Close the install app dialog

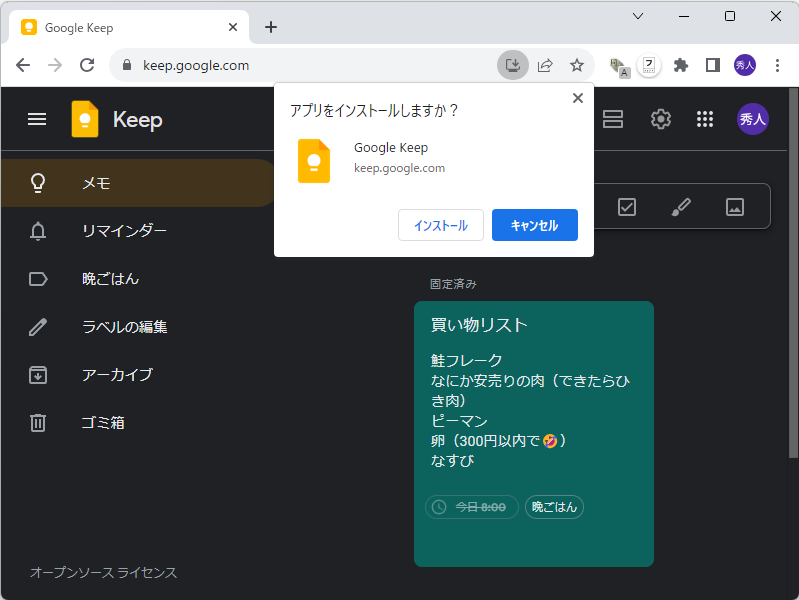pyautogui.click(x=577, y=98)
